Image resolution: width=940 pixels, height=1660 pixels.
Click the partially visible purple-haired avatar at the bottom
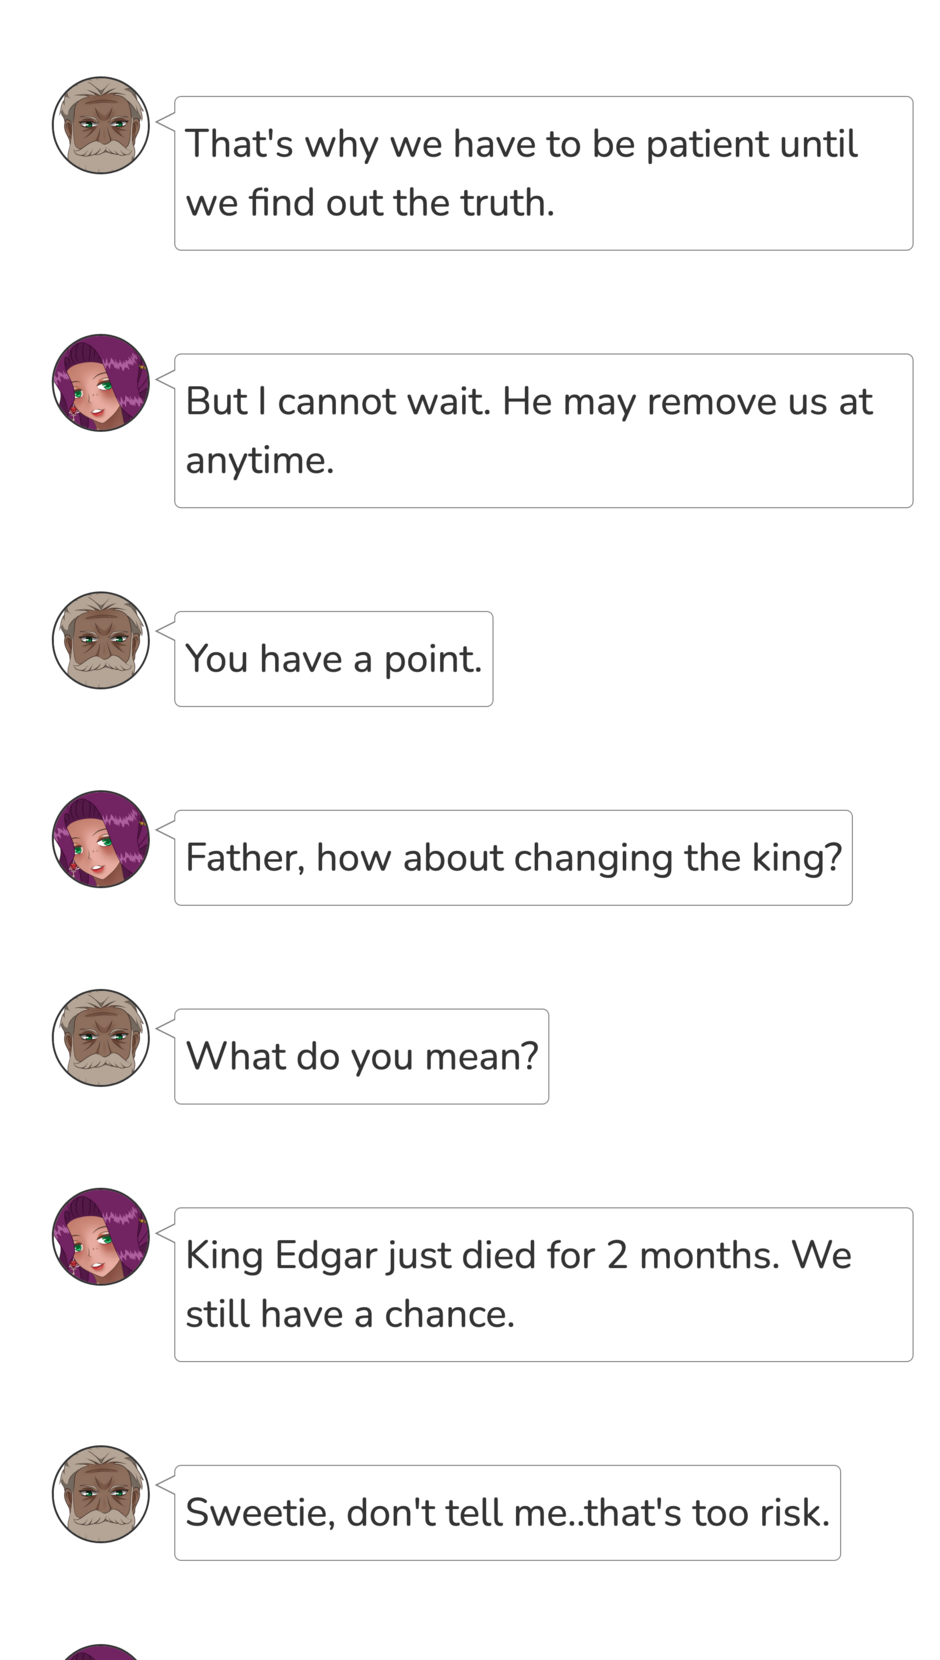tap(101, 1652)
